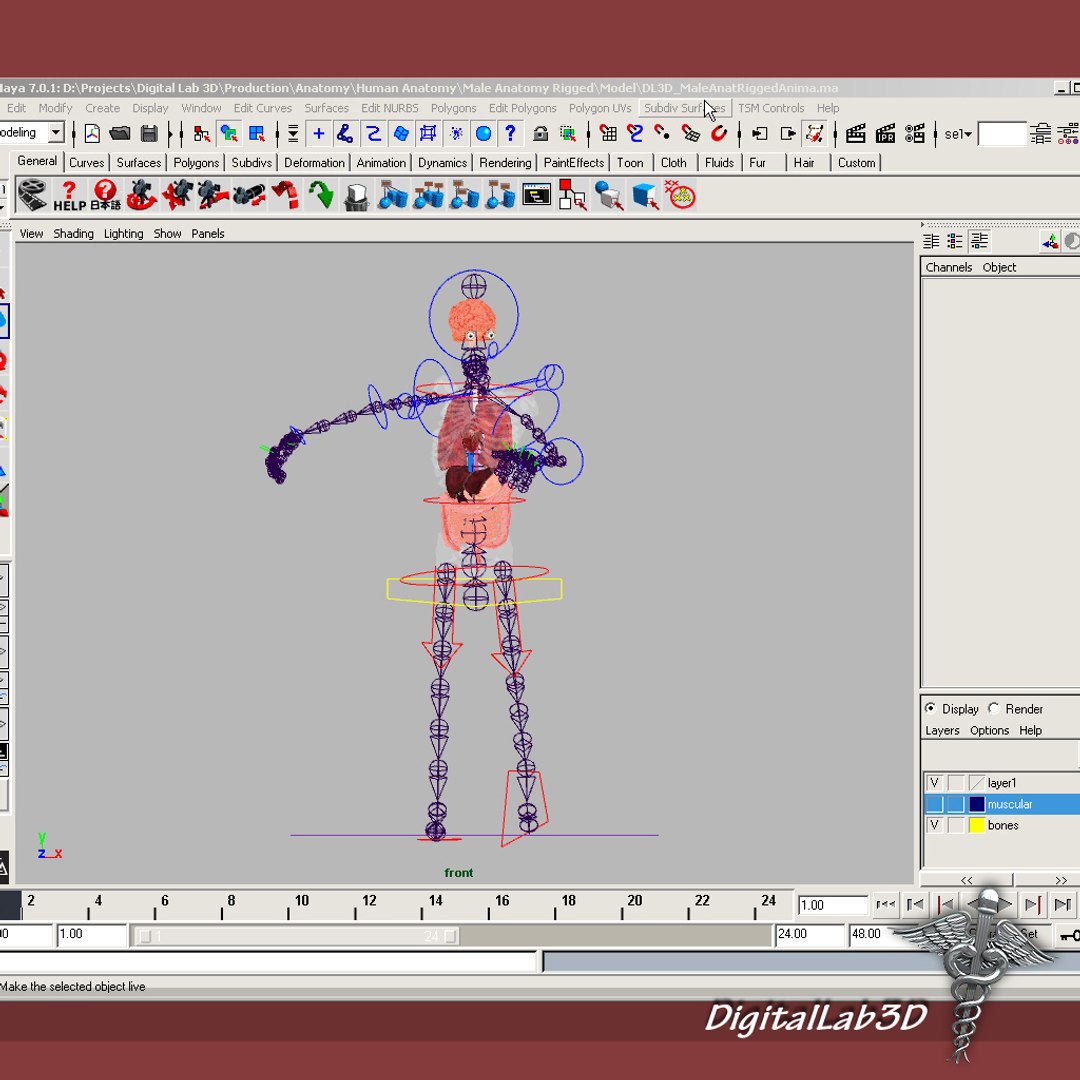Click the lock current selection icon
1080x1080 pixels.
pyautogui.click(x=541, y=134)
